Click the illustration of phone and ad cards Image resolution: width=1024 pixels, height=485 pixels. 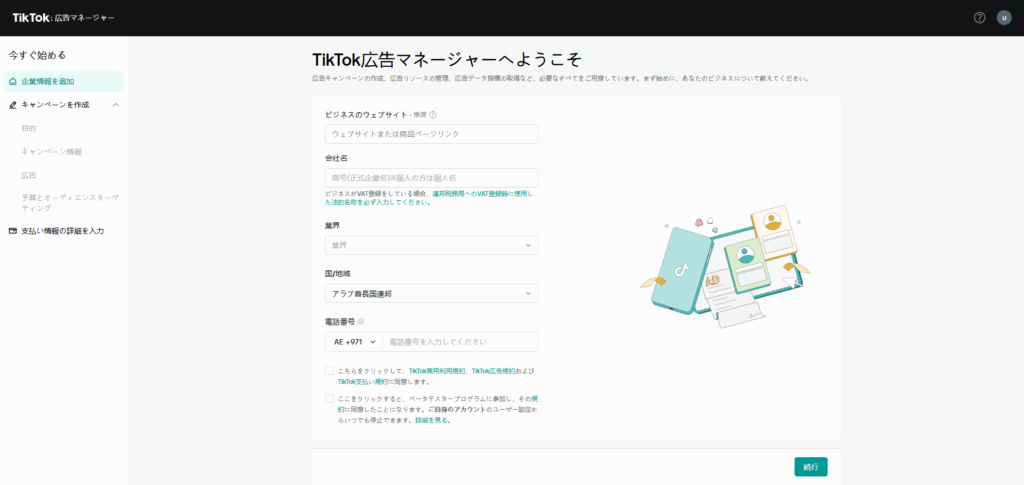point(724,266)
